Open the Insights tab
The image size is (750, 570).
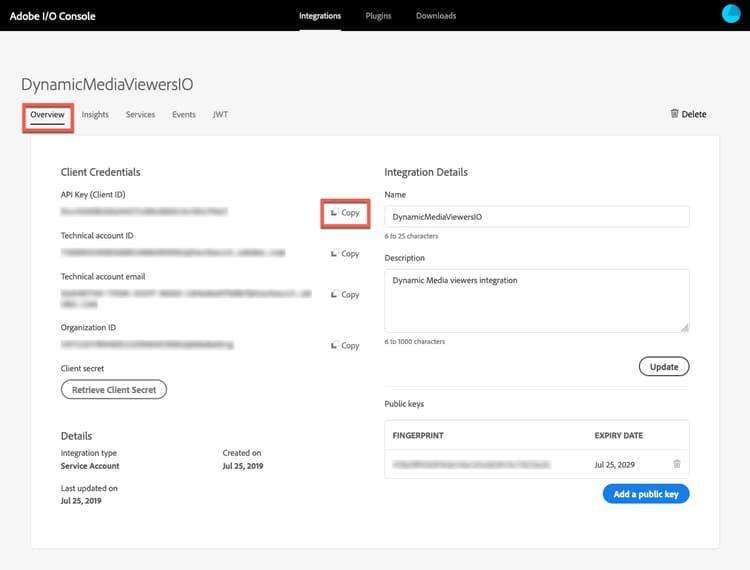(95, 115)
